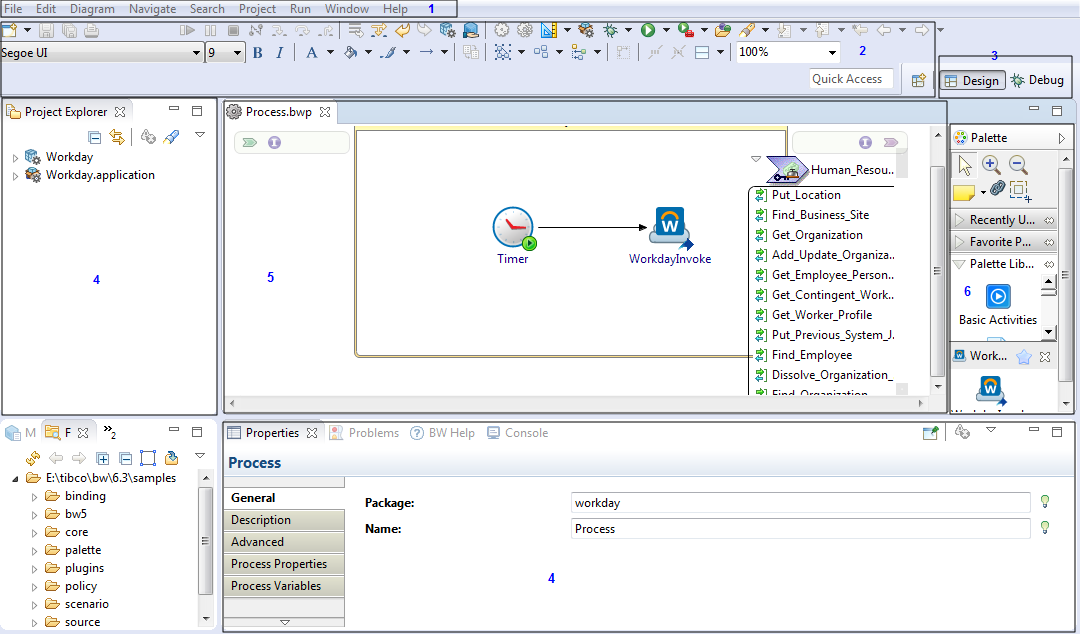
Task: Open the Process Properties section
Action: click(279, 564)
